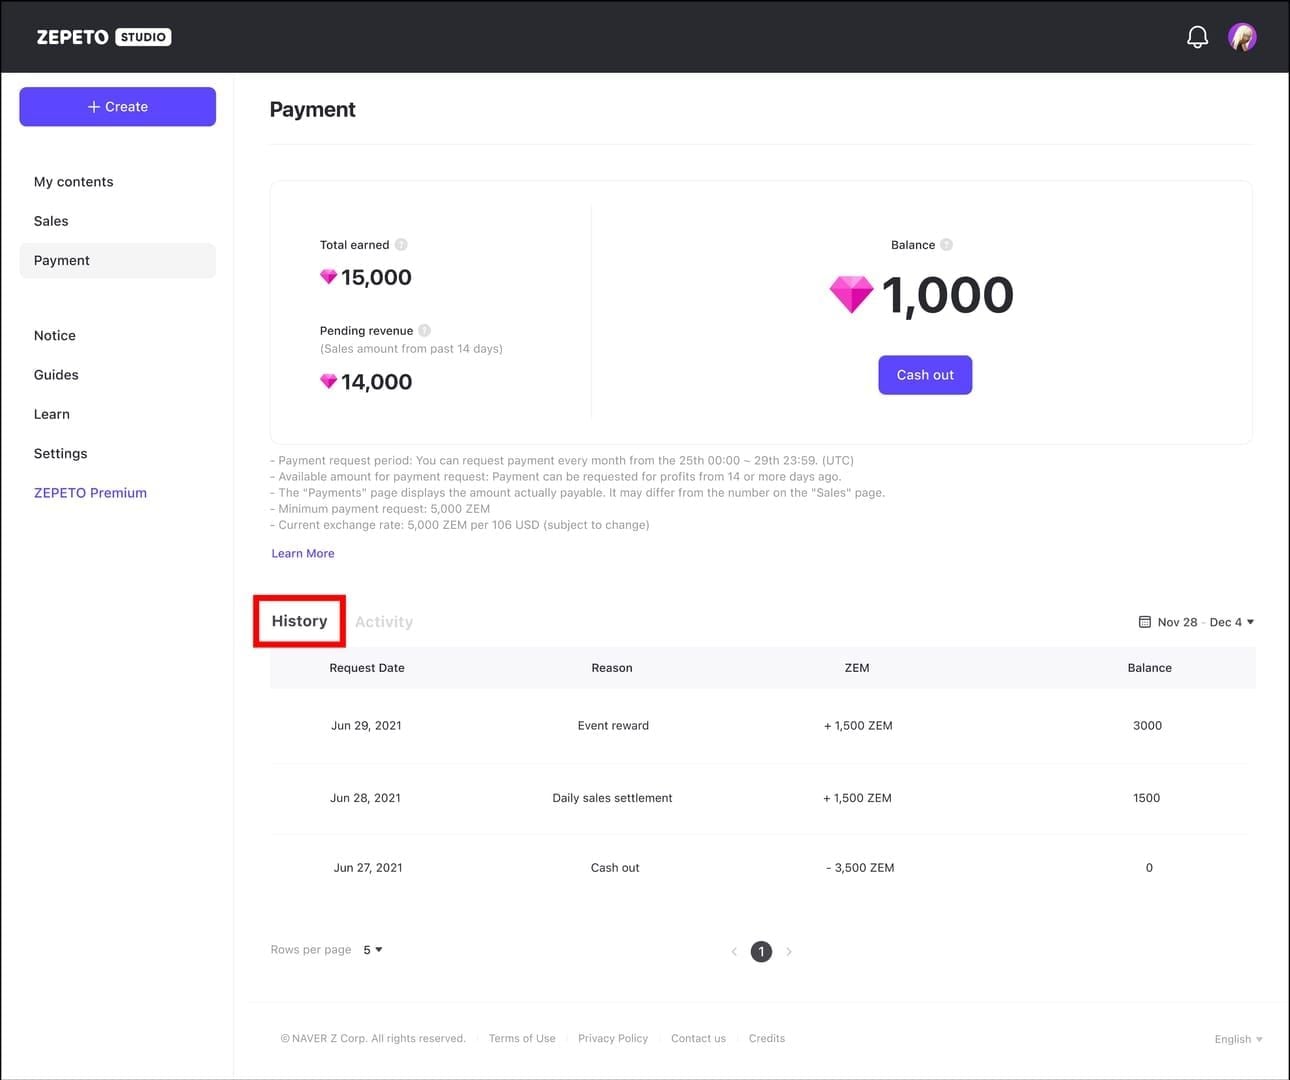The height and width of the screenshot is (1080, 1290).
Task: Select page 1 in pagination
Action: click(x=761, y=951)
